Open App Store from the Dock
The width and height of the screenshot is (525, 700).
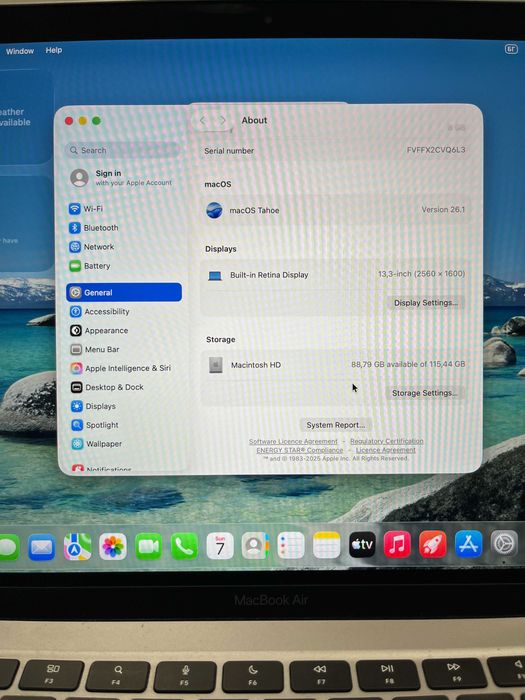[468, 544]
